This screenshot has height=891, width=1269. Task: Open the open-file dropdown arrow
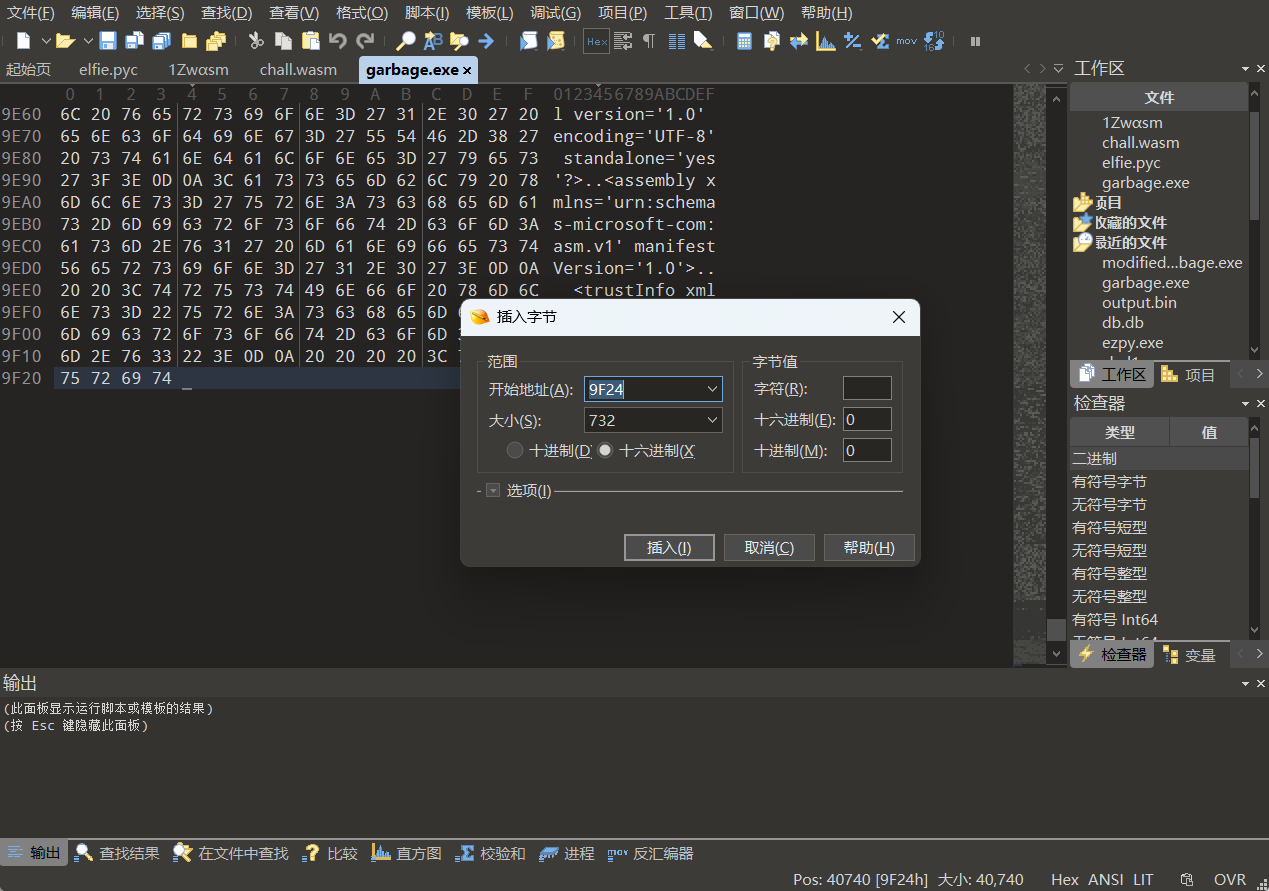[88, 41]
